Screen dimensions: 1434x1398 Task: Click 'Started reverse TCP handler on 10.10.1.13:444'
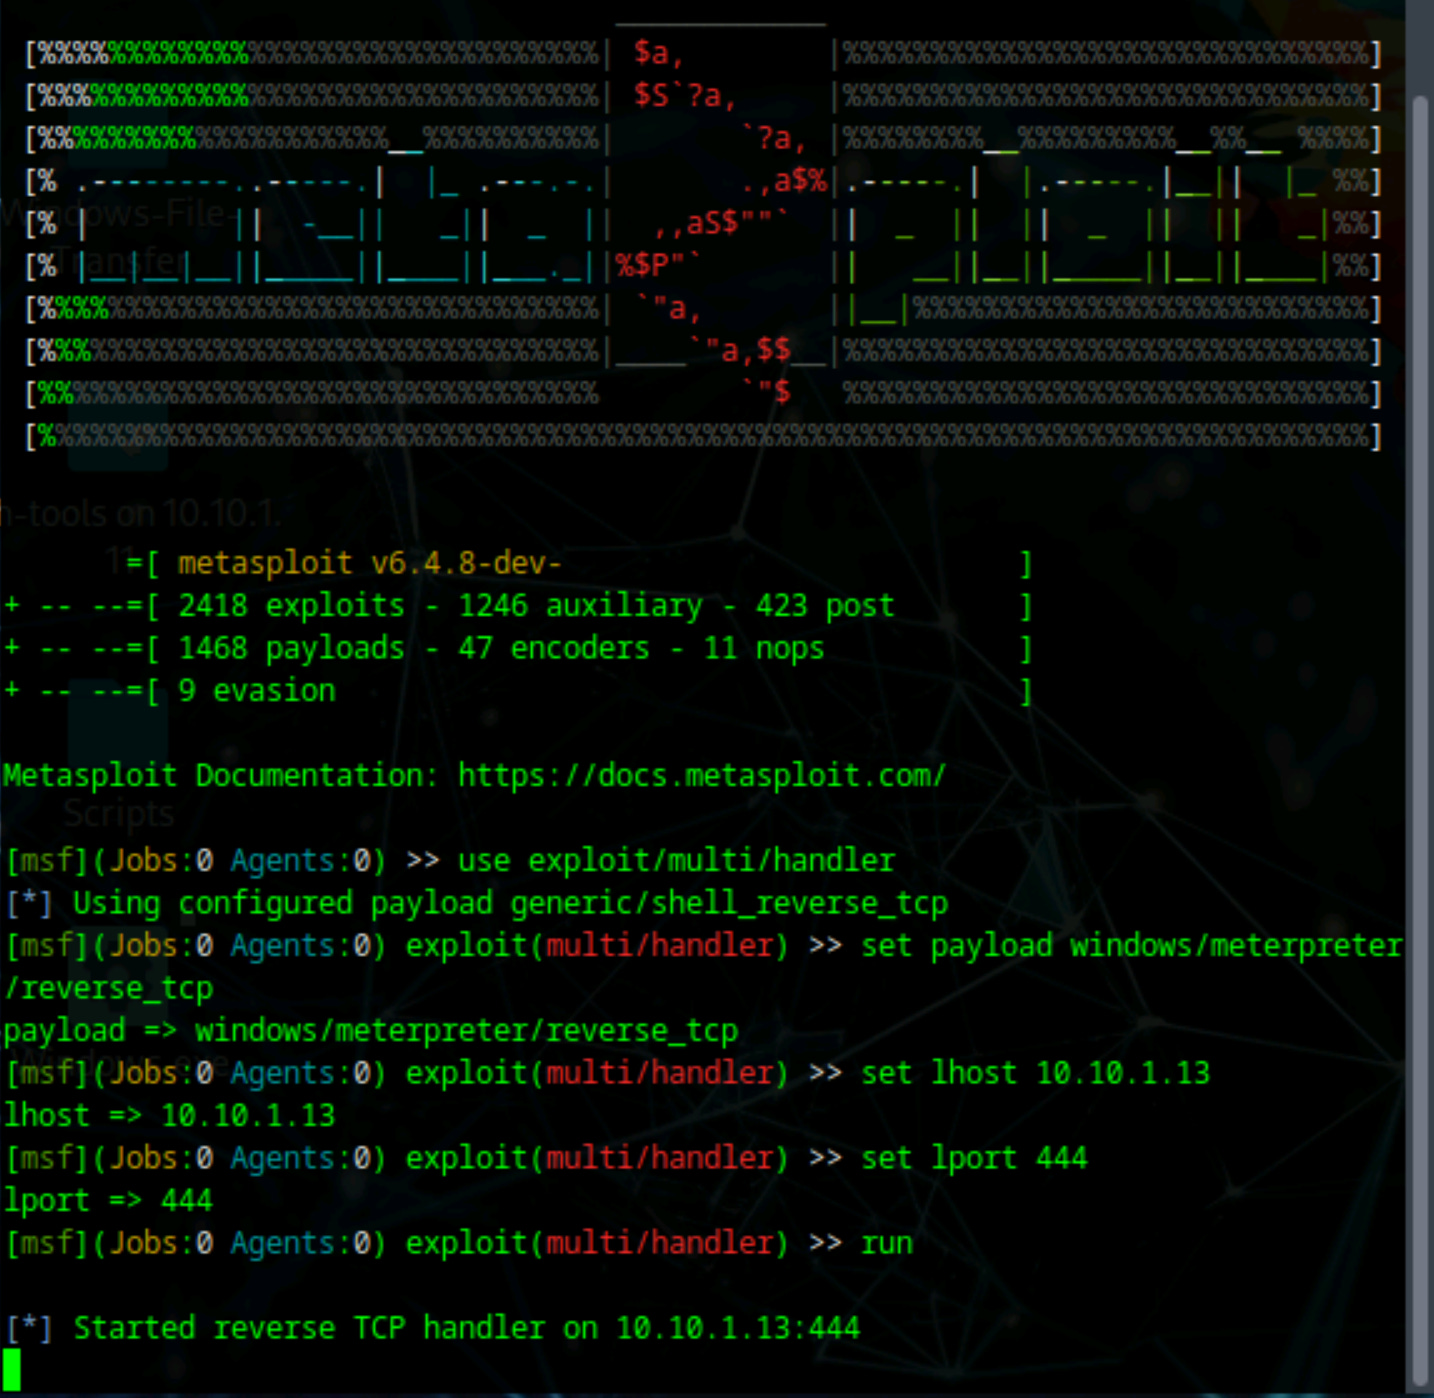pyautogui.click(x=466, y=1328)
